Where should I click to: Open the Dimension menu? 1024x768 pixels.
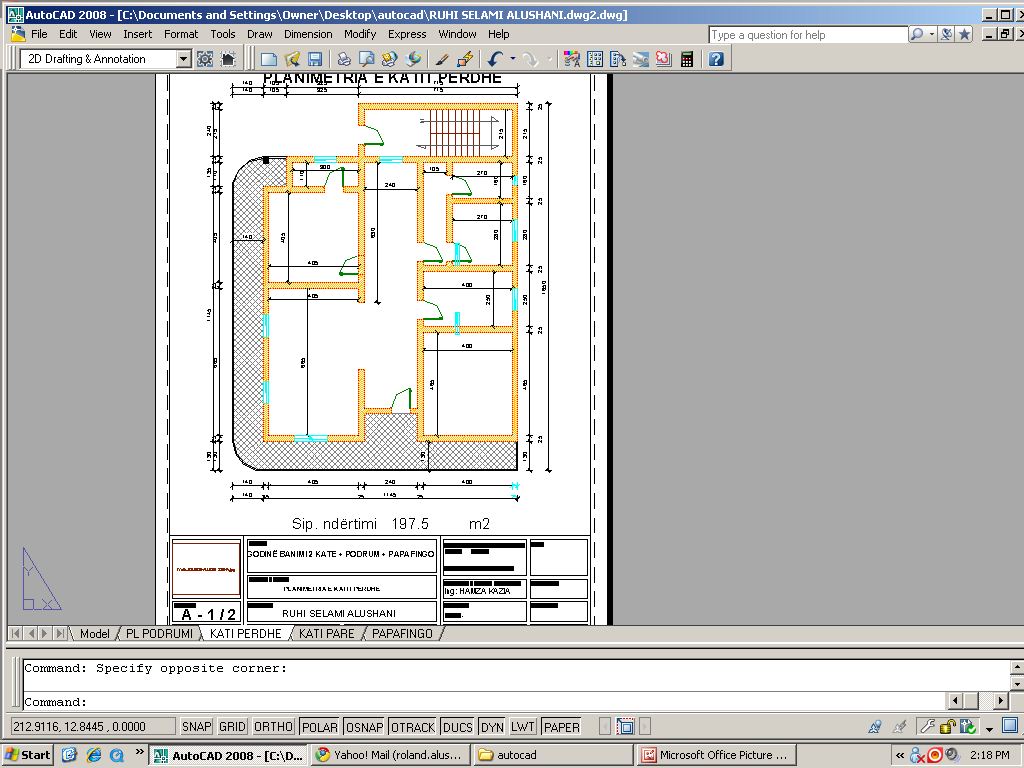308,34
